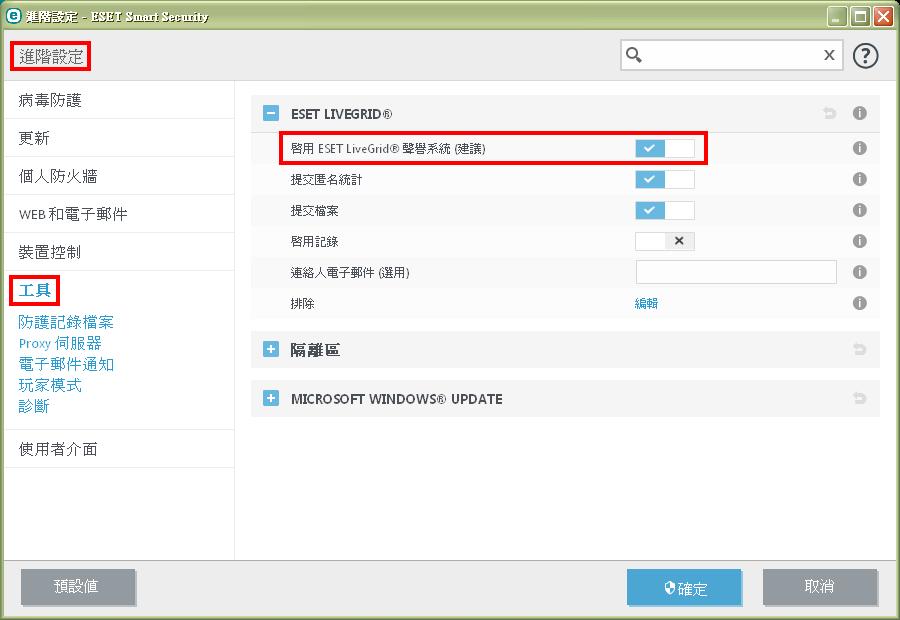Click the 預設值 button

pos(78,587)
